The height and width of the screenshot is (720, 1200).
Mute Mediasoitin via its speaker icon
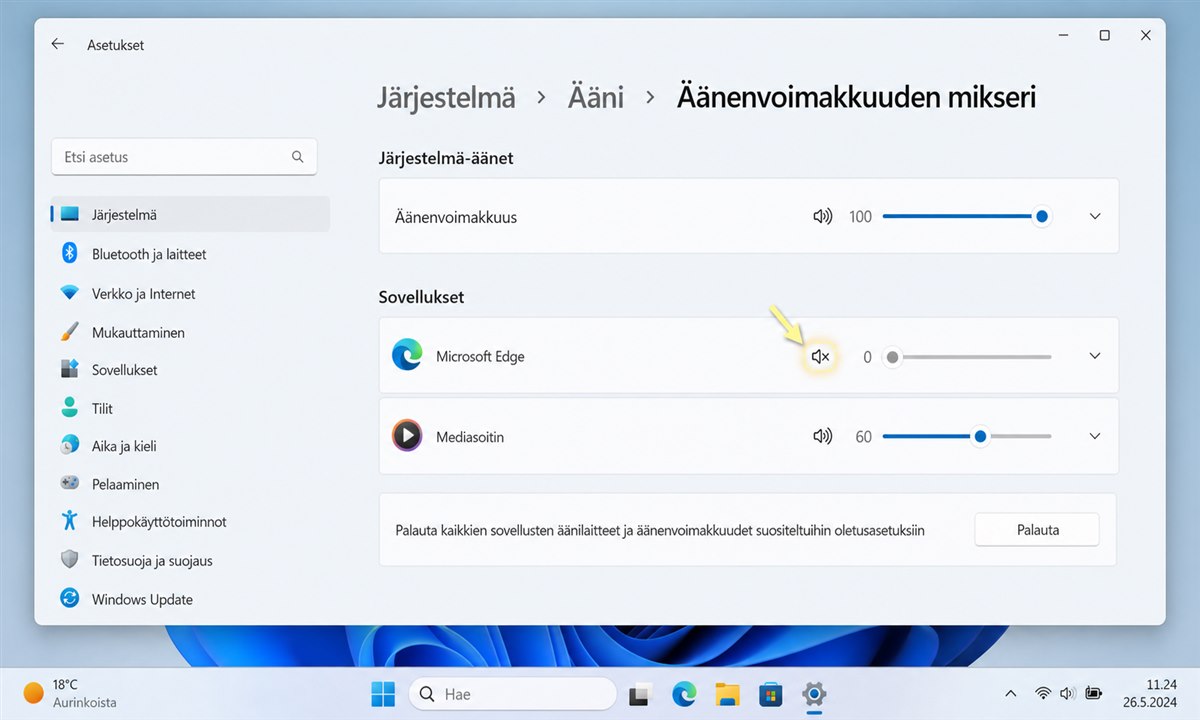pos(822,436)
